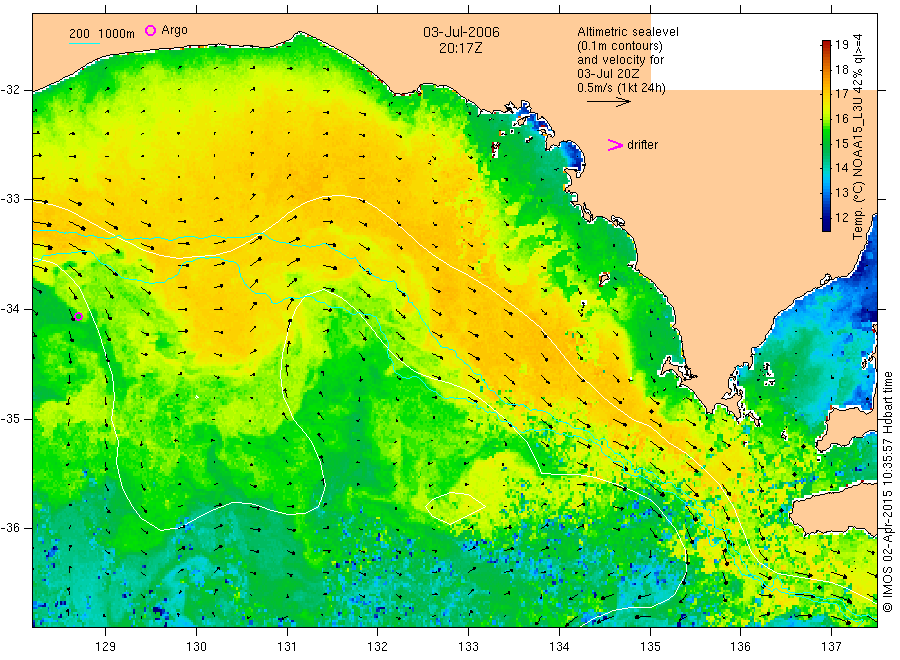Click the longitude label 131

tap(287, 647)
